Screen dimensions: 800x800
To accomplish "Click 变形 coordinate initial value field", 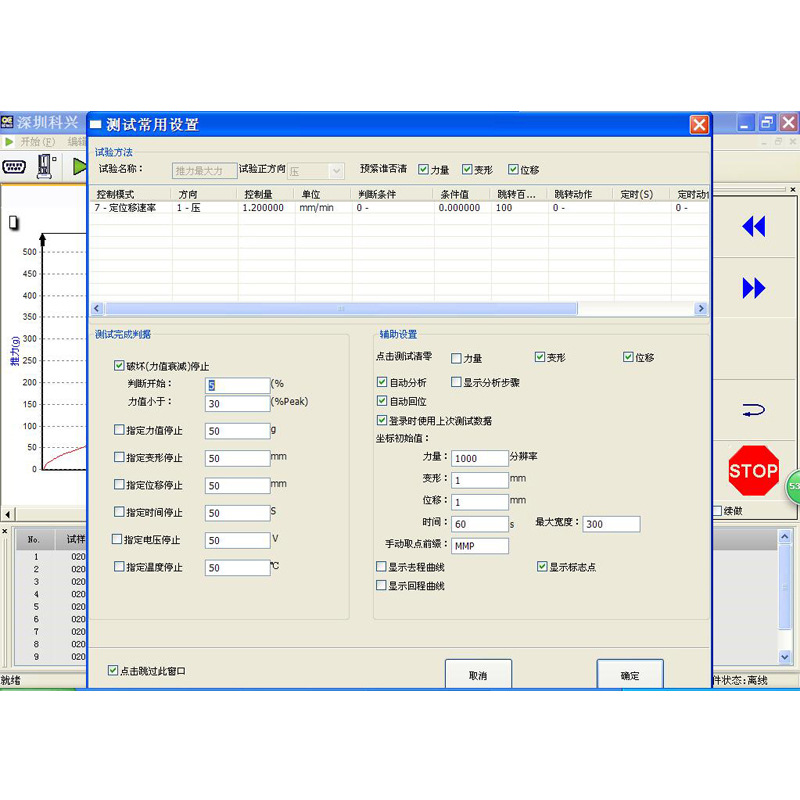I will tap(480, 480).
